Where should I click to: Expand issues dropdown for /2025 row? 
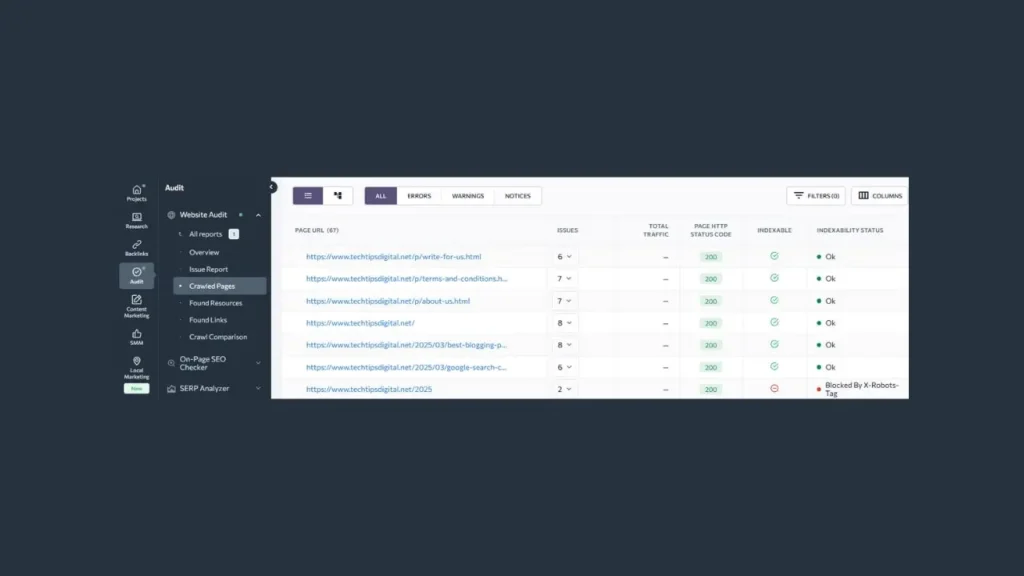(564, 389)
